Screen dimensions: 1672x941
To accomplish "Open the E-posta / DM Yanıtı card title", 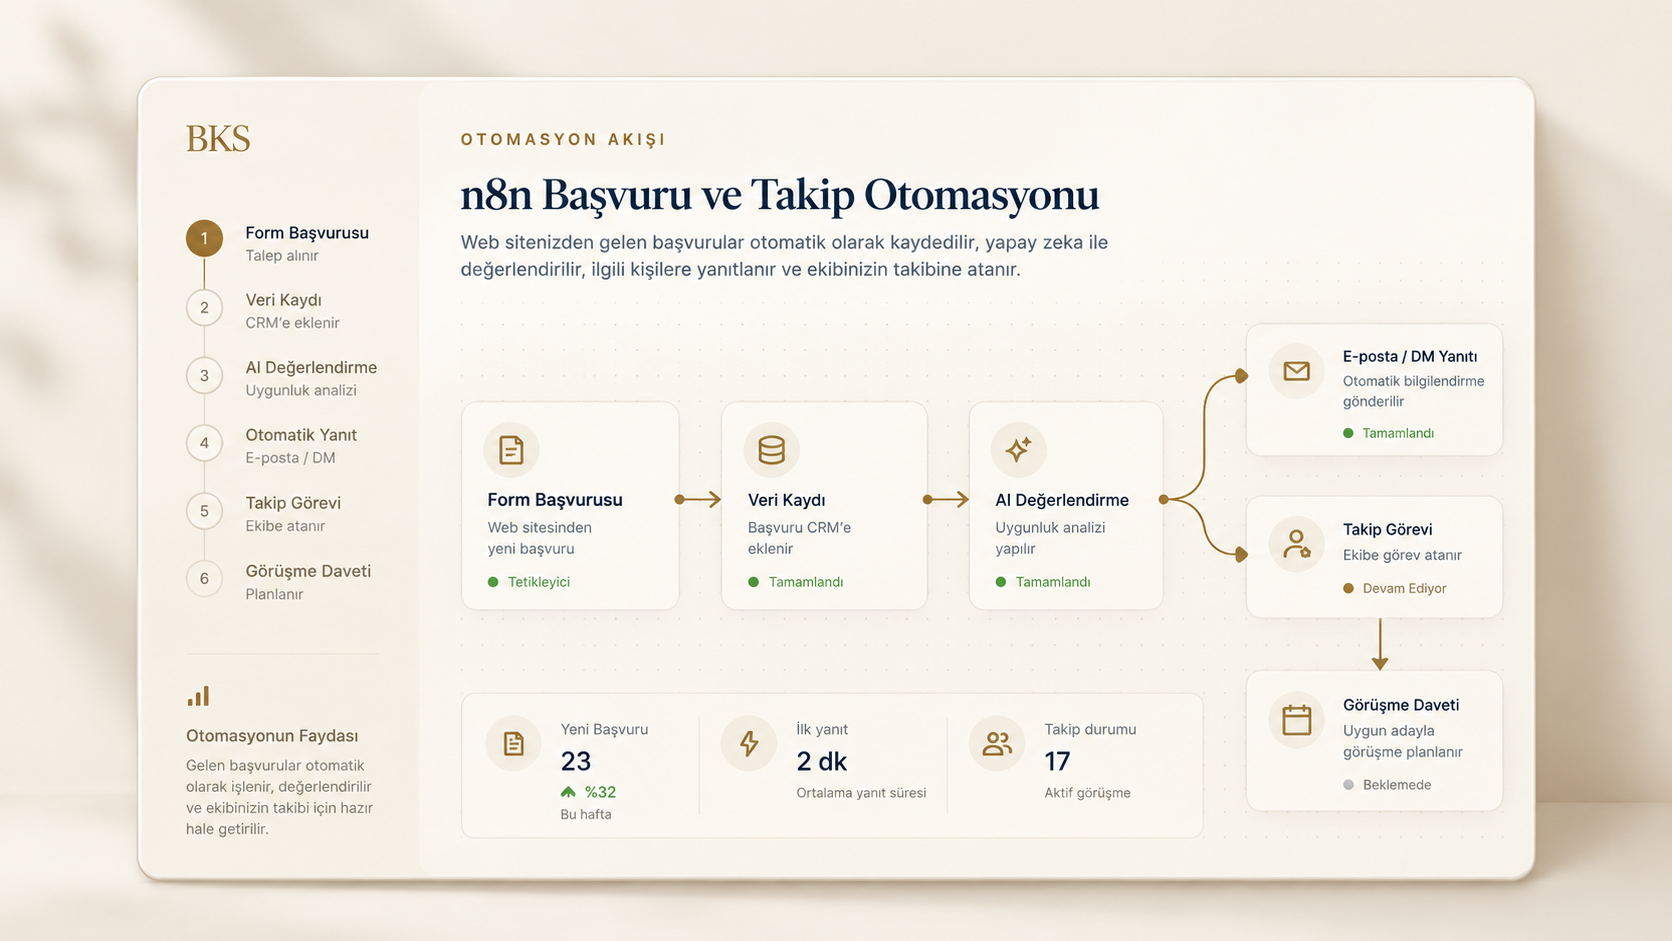I will point(1410,356).
